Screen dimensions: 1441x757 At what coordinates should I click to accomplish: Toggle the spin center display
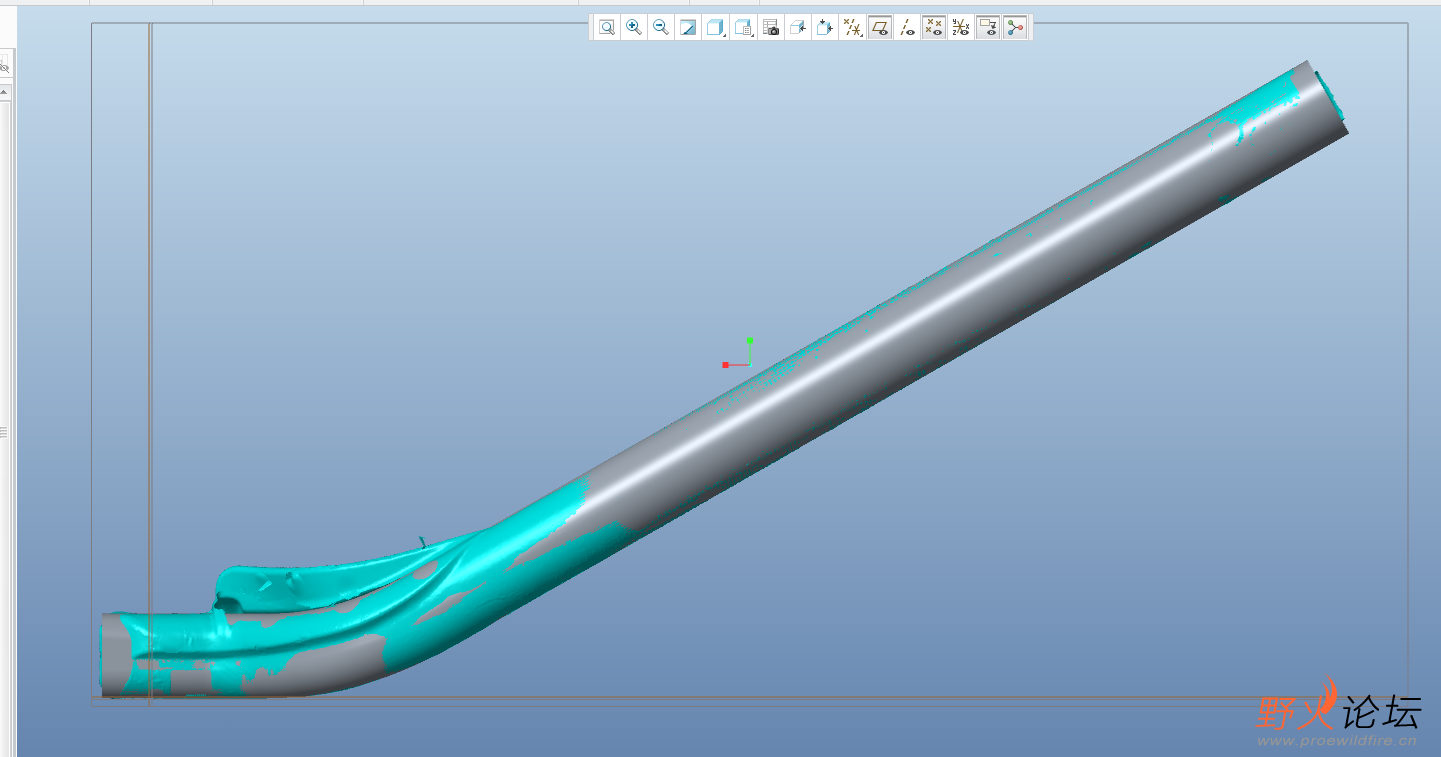click(x=1016, y=28)
